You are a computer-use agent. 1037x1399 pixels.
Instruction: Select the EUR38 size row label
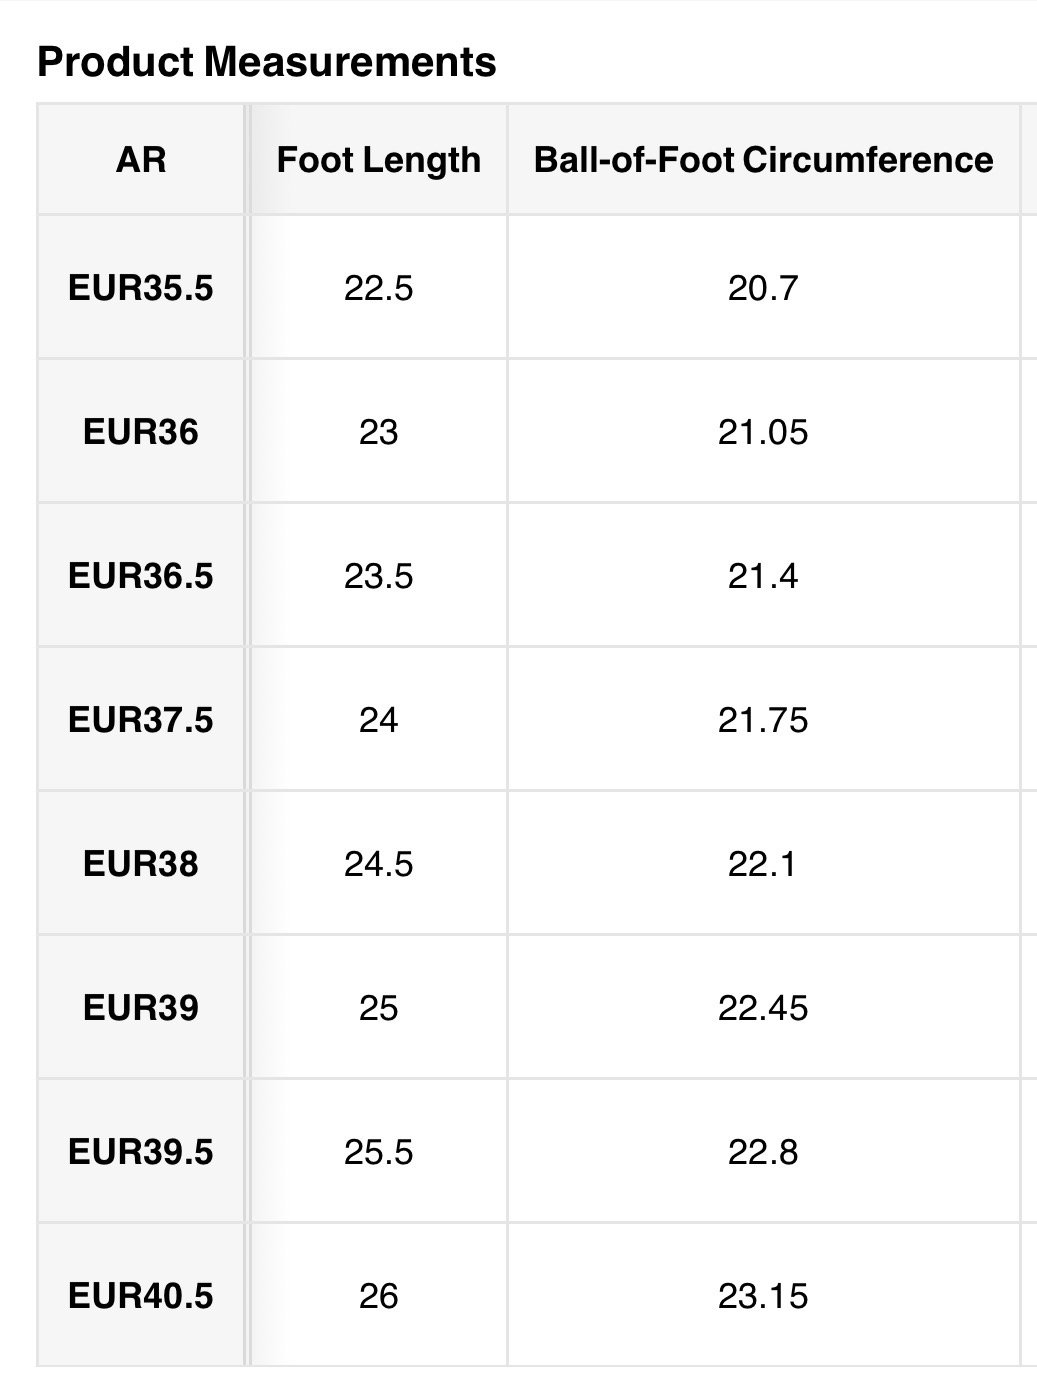point(141,865)
